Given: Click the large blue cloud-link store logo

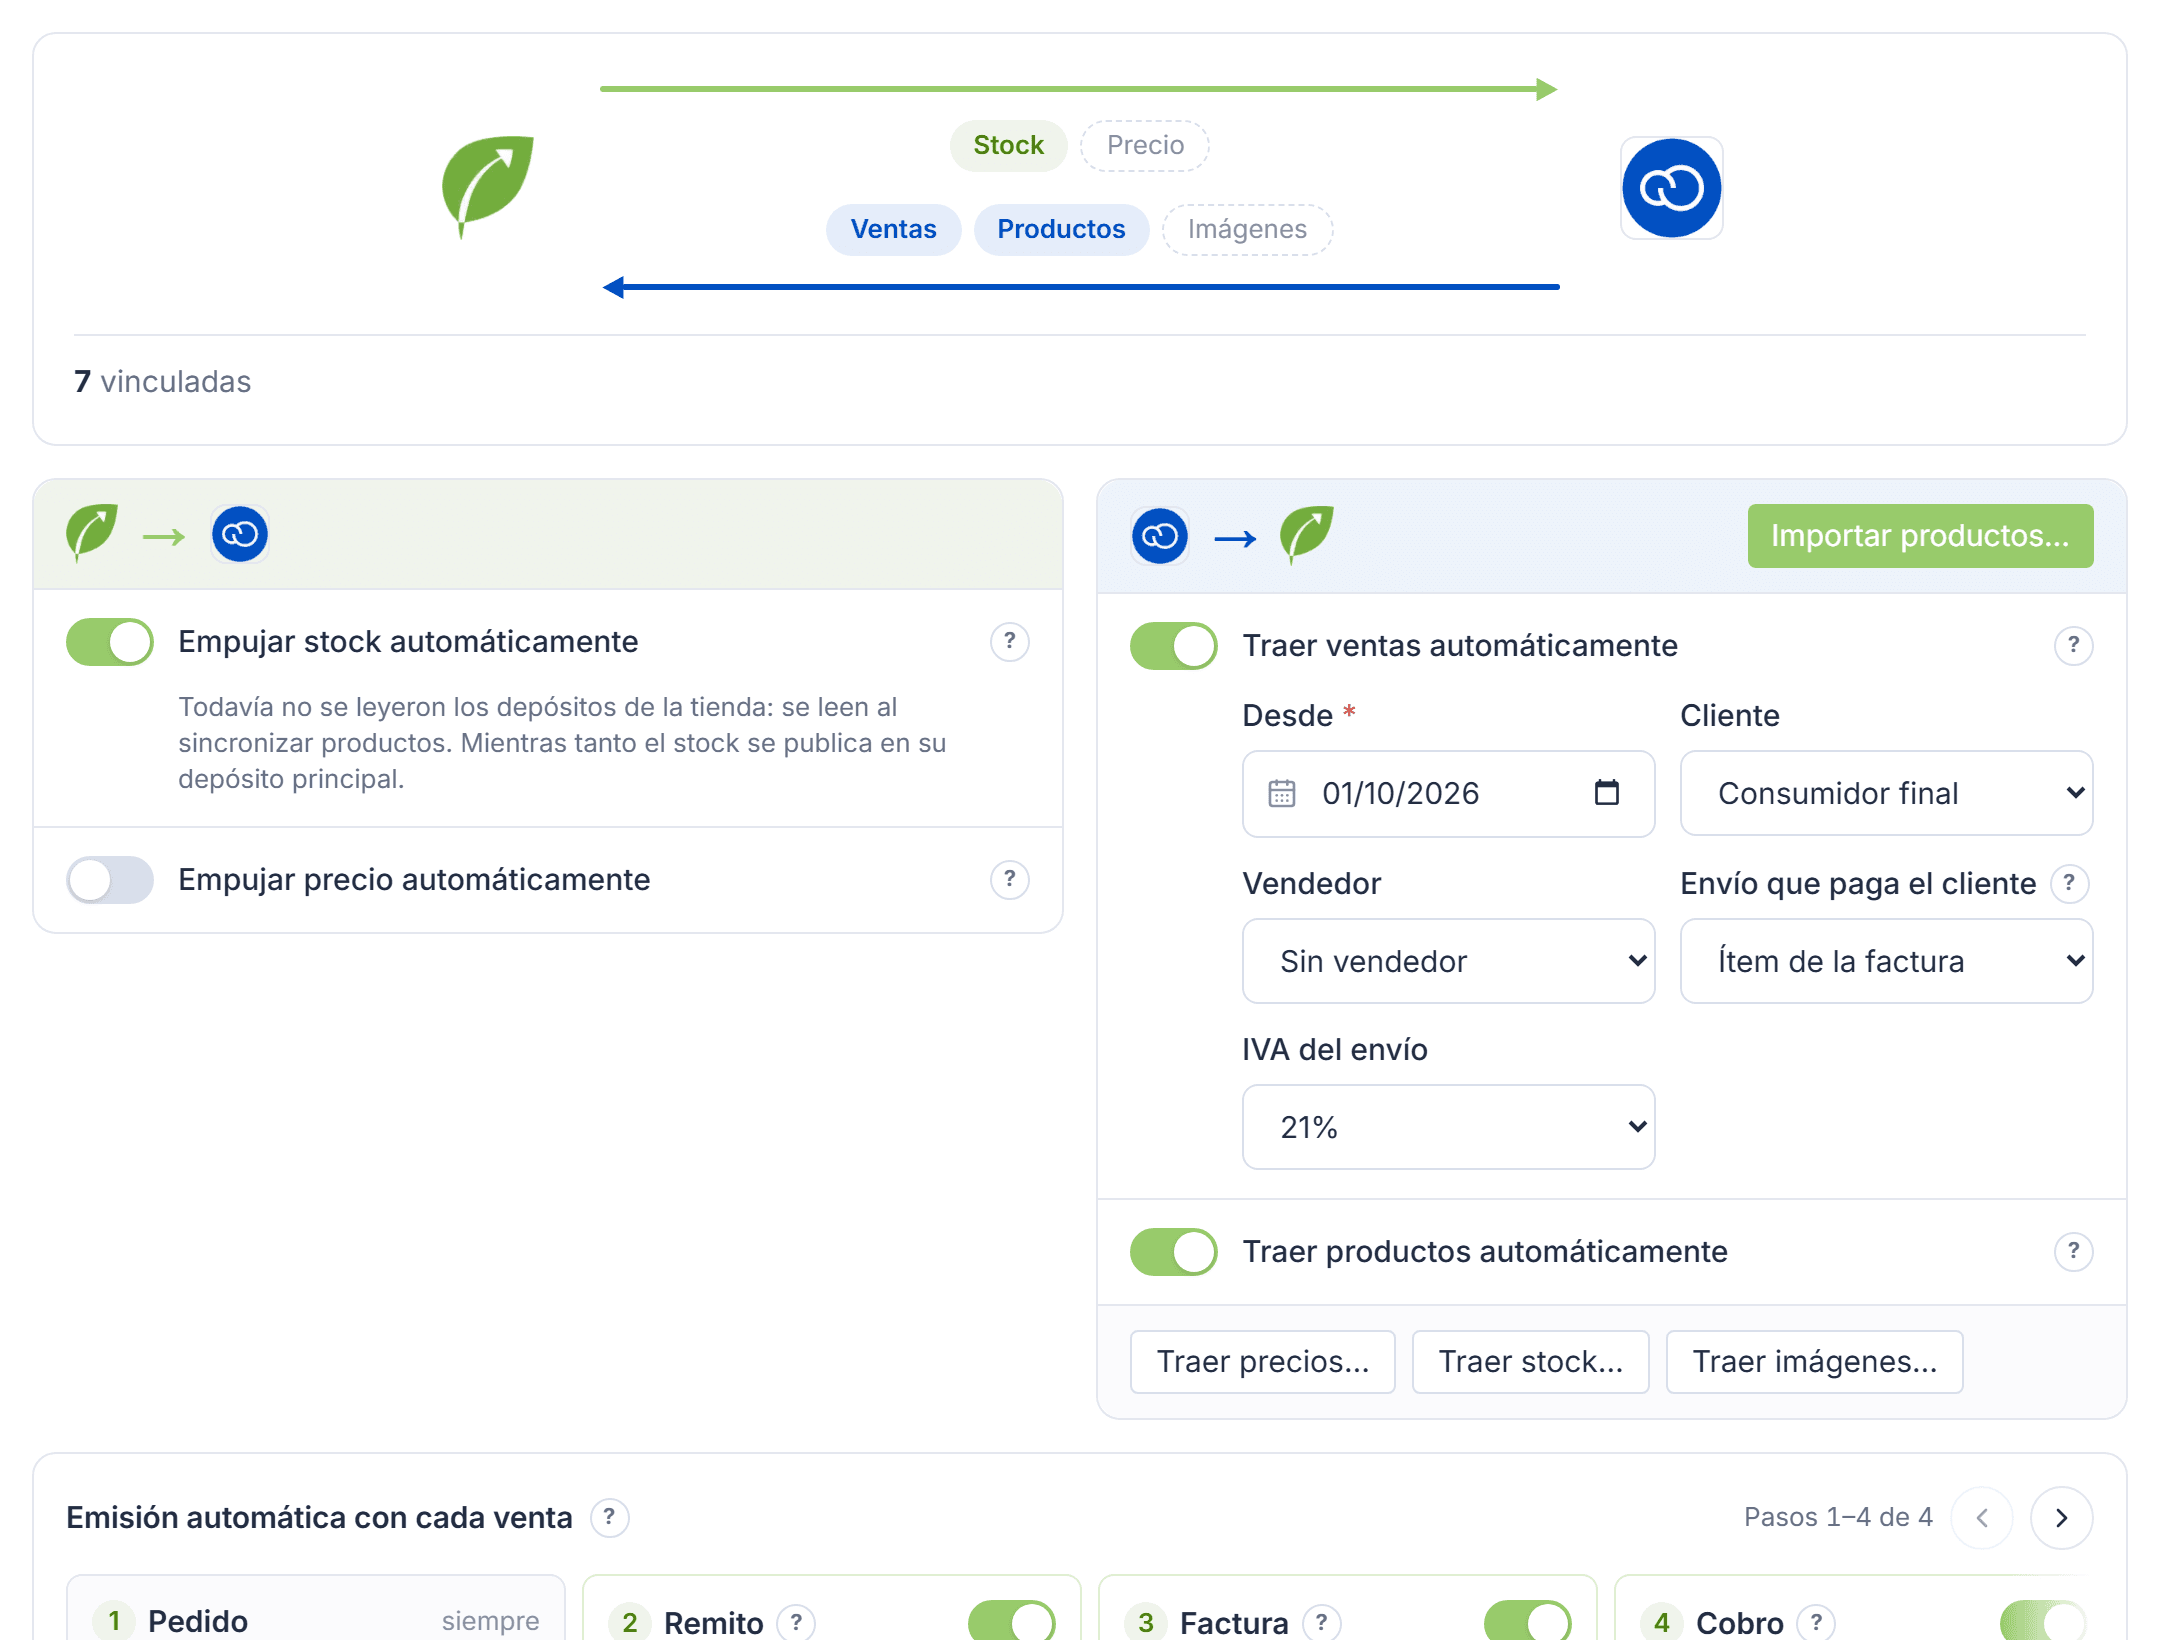Looking at the screenshot, I should (x=1671, y=188).
